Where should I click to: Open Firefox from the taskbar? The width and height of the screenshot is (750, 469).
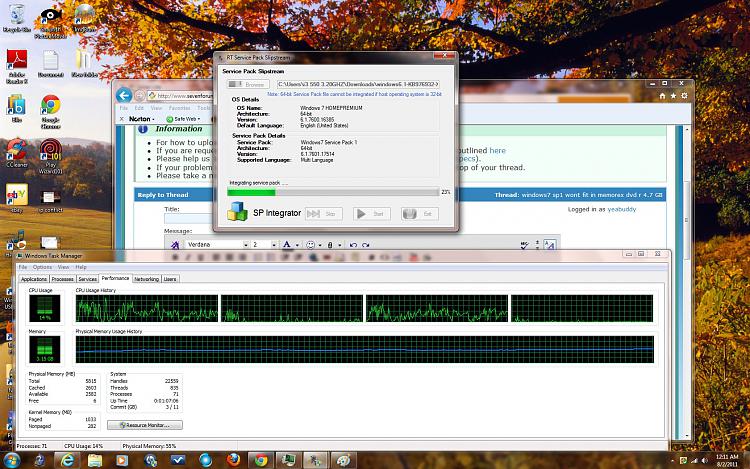tap(233, 460)
